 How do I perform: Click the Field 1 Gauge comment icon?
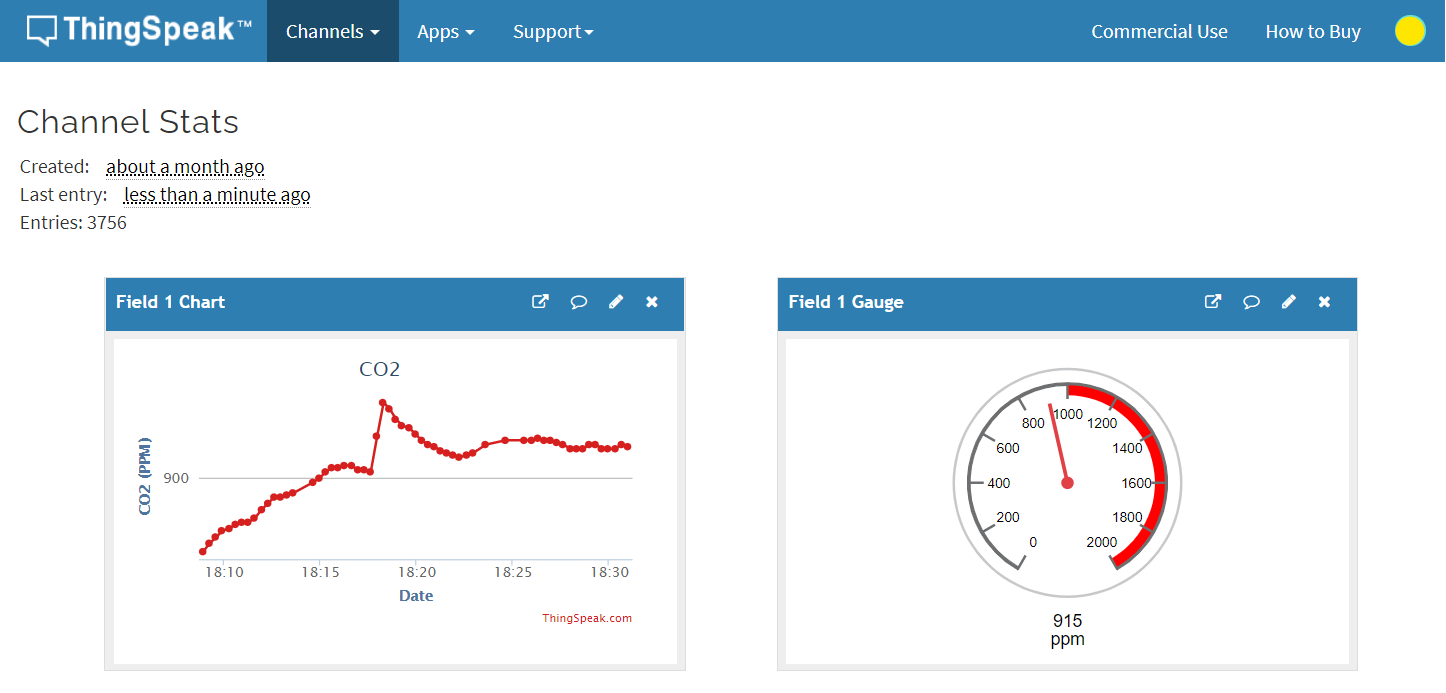point(1251,302)
